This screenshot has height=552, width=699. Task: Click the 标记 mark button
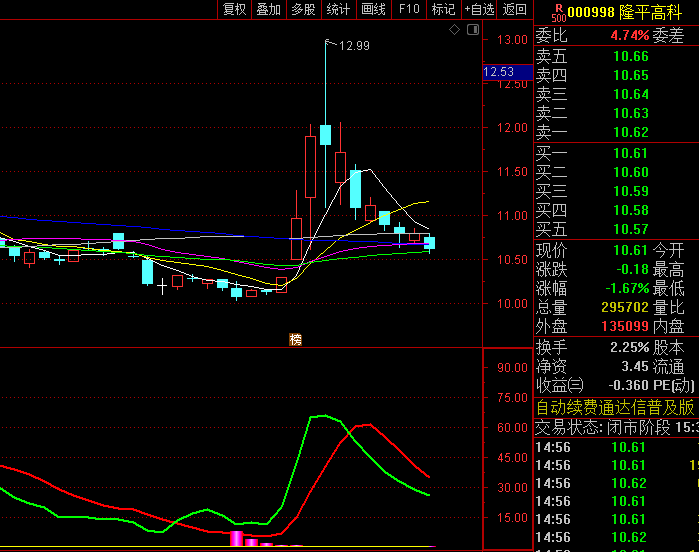coord(442,9)
